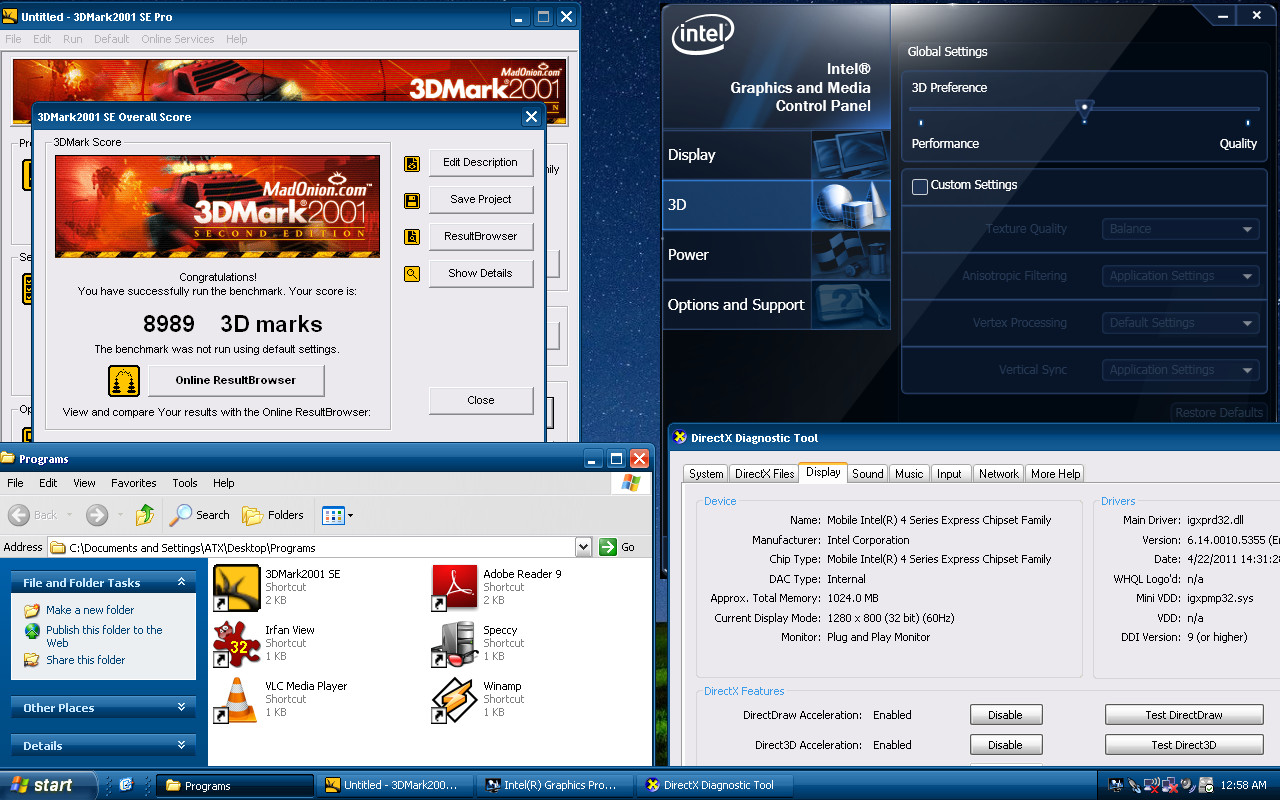Image resolution: width=1280 pixels, height=800 pixels.
Task: Select the 3D shapes icon in Intel panel
Action: point(849,205)
